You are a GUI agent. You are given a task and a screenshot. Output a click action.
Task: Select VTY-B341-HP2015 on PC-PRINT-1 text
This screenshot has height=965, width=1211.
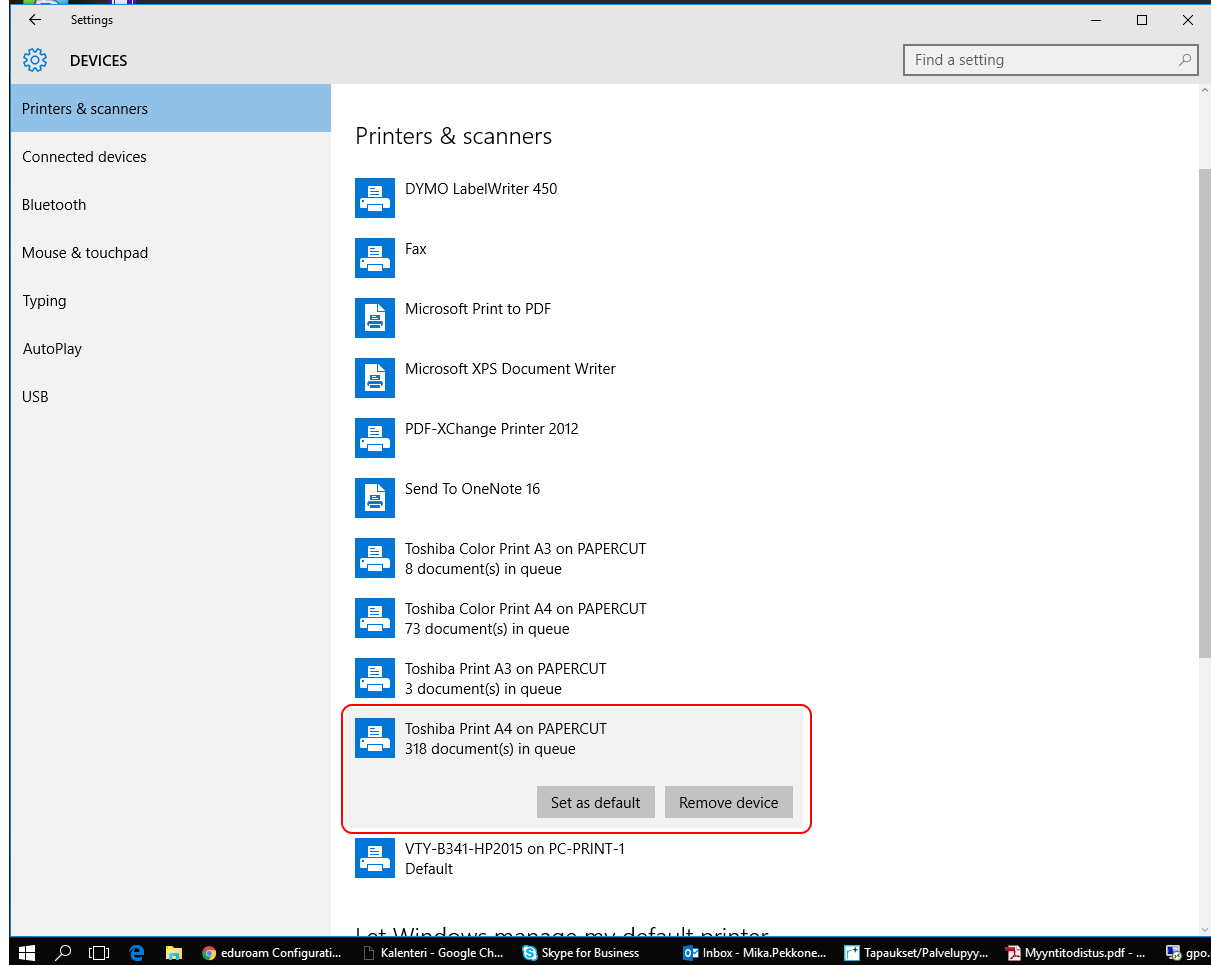(x=515, y=848)
